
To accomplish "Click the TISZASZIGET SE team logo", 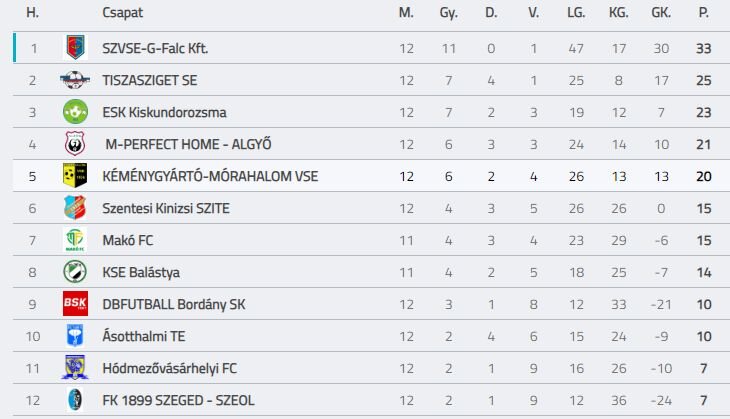I will point(75,80).
